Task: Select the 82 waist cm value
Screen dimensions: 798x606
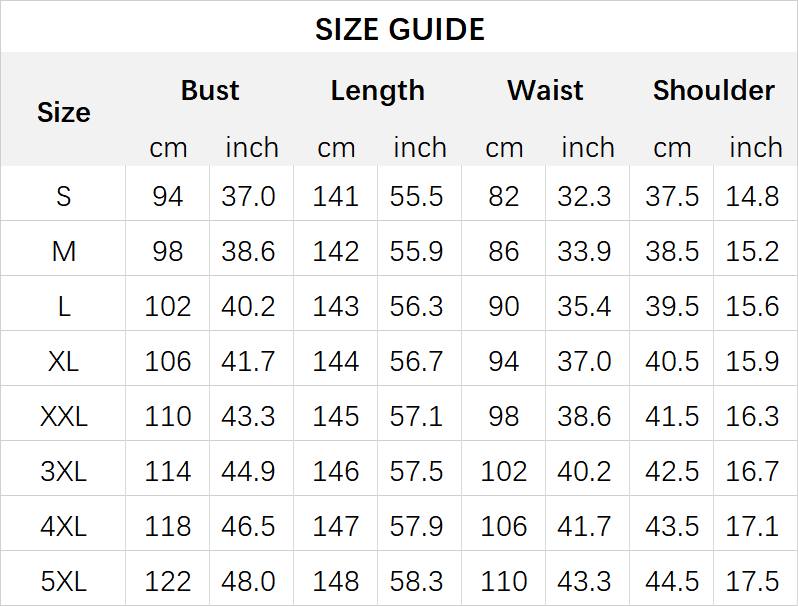Action: [x=504, y=196]
